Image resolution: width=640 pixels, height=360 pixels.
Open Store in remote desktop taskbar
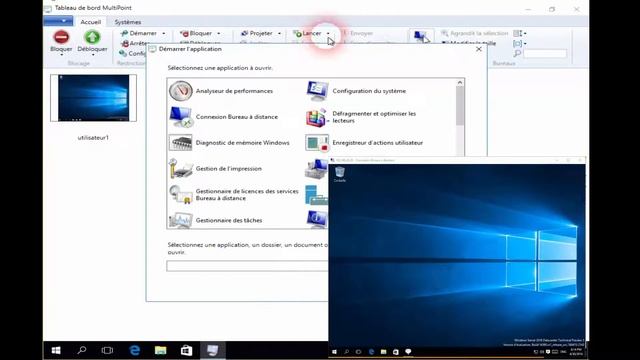tap(396, 351)
